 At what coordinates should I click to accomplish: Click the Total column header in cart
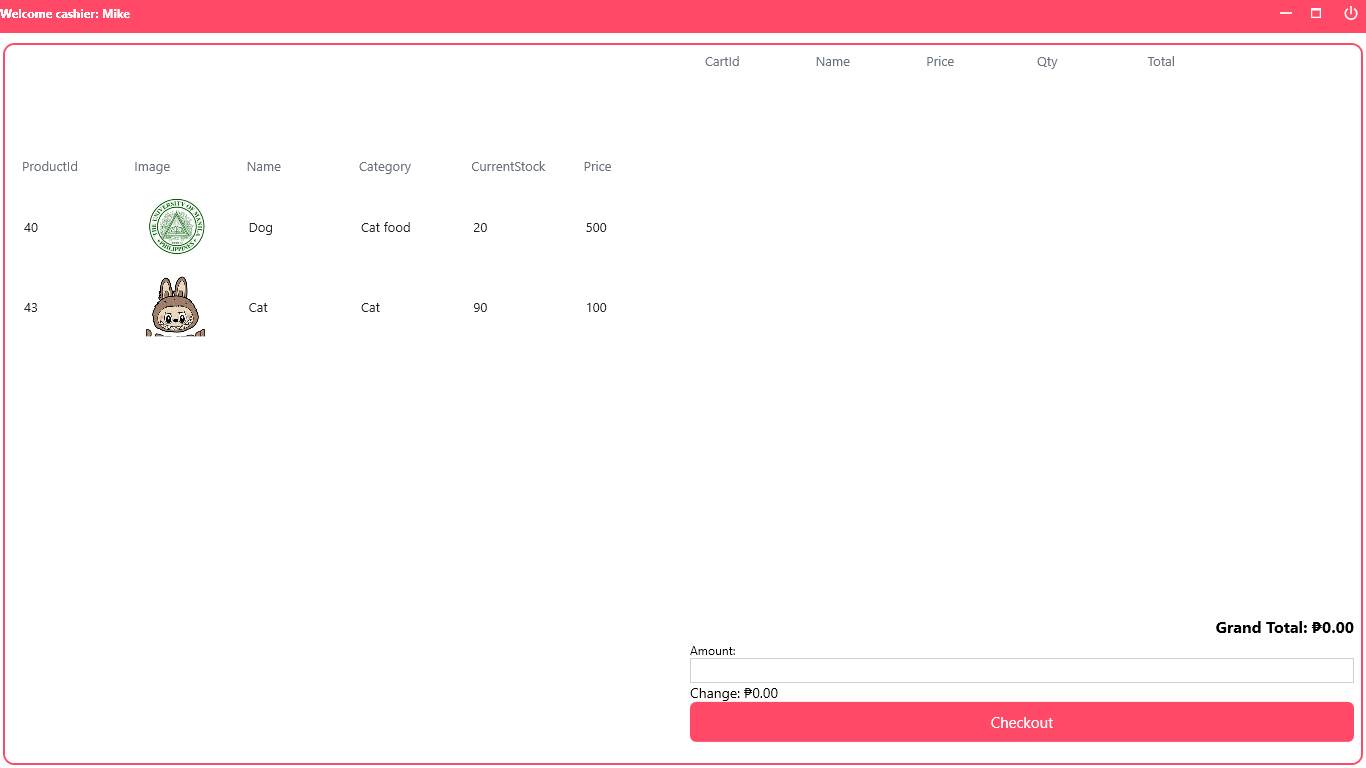point(1160,61)
